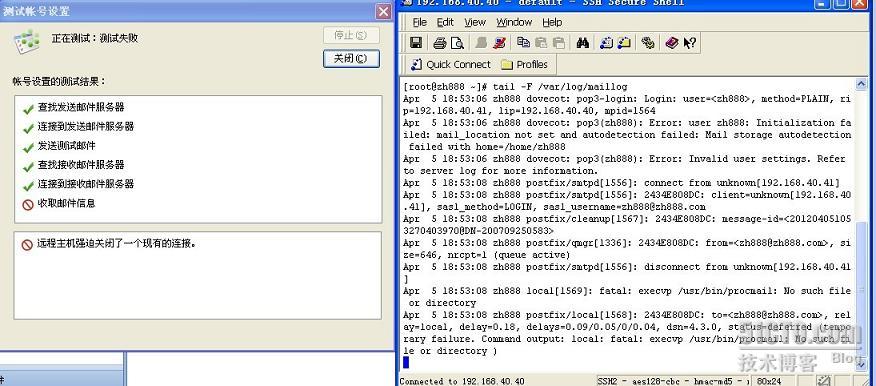Screen dimensions: 876x386
Task: Open Find with the binoculars icon
Action: [x=583, y=42]
